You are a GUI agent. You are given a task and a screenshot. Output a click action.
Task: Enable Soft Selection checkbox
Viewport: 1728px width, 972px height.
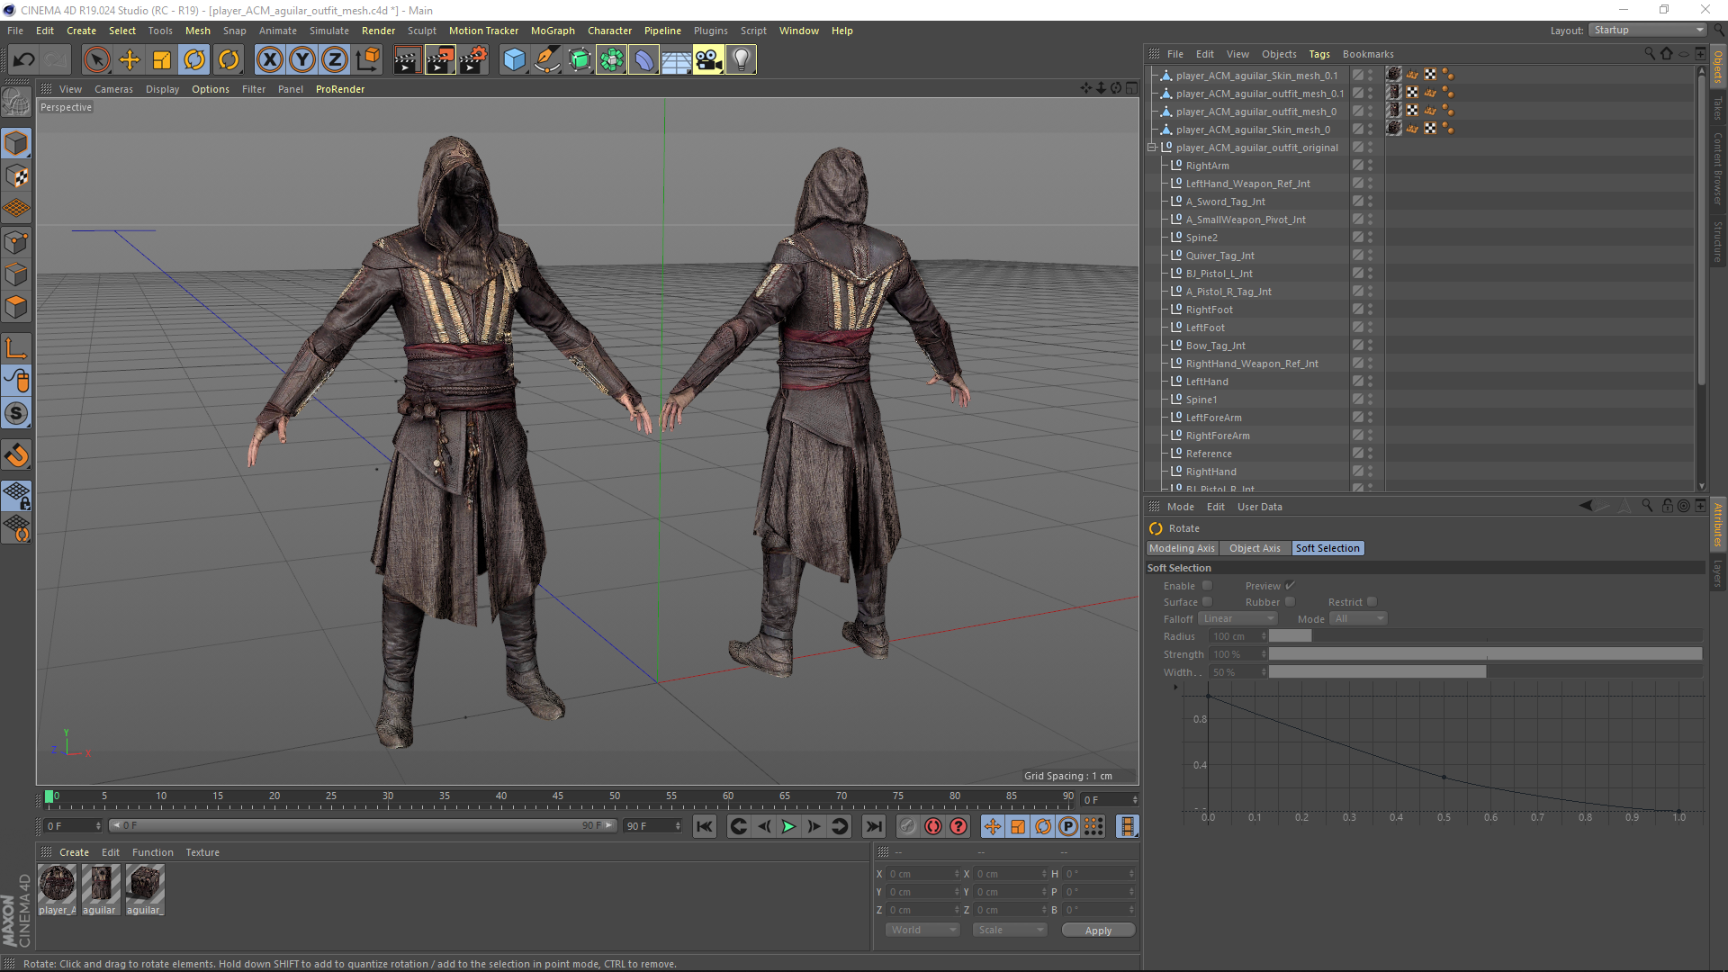[x=1207, y=586]
